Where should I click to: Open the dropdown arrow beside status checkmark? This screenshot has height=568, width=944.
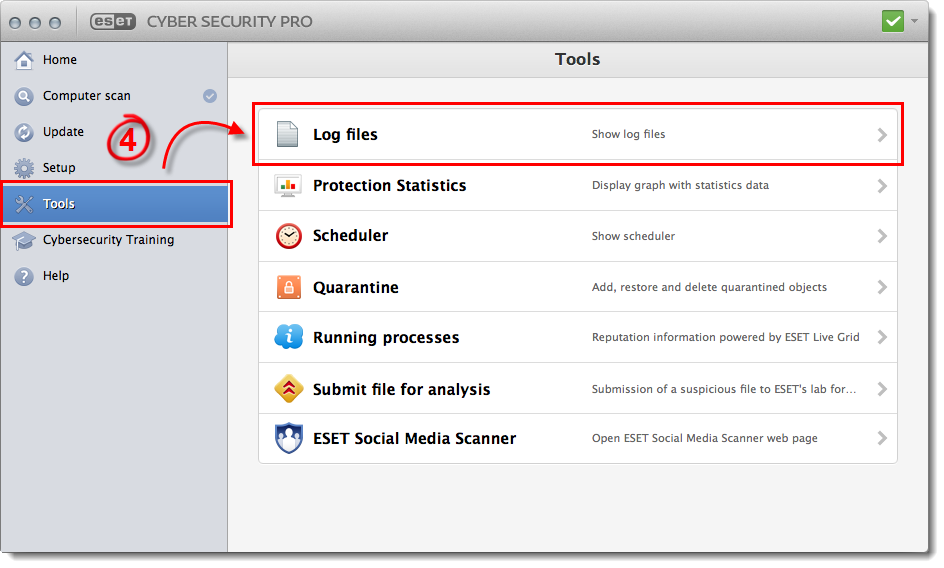914,21
